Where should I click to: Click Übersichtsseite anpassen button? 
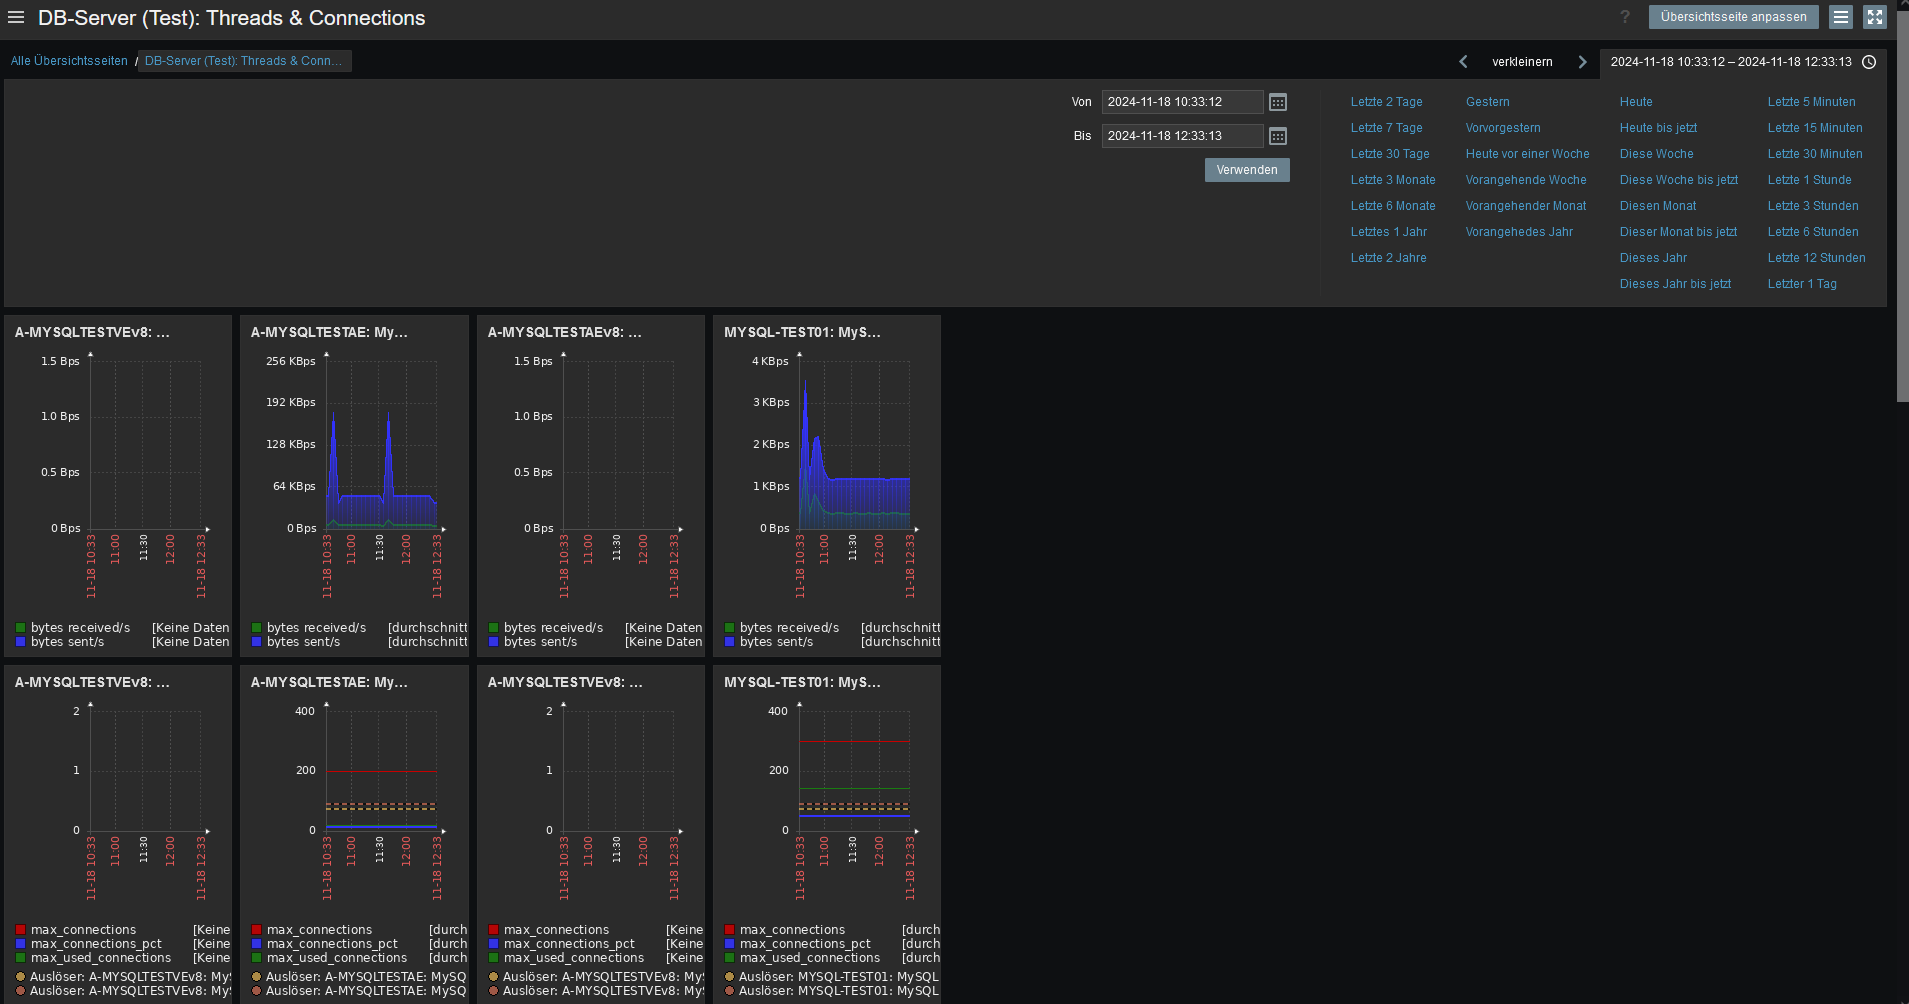[x=1733, y=17]
